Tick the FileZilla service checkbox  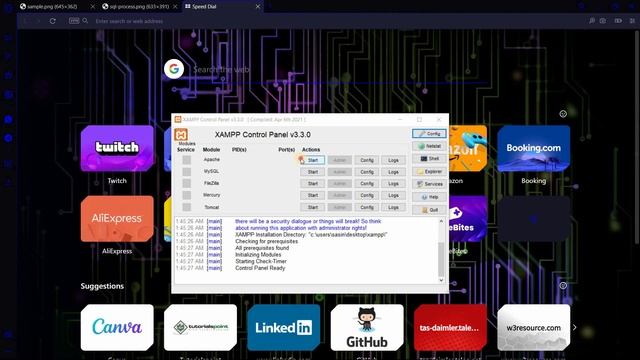(187, 184)
